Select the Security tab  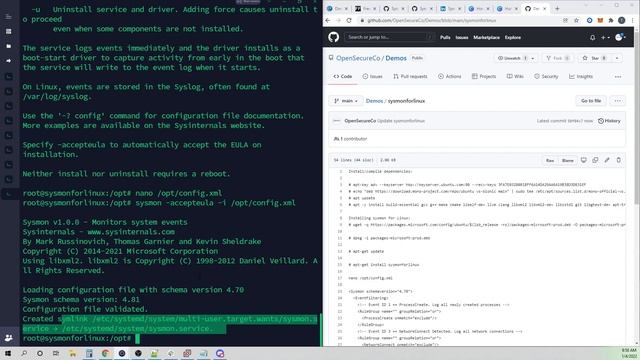(546, 76)
